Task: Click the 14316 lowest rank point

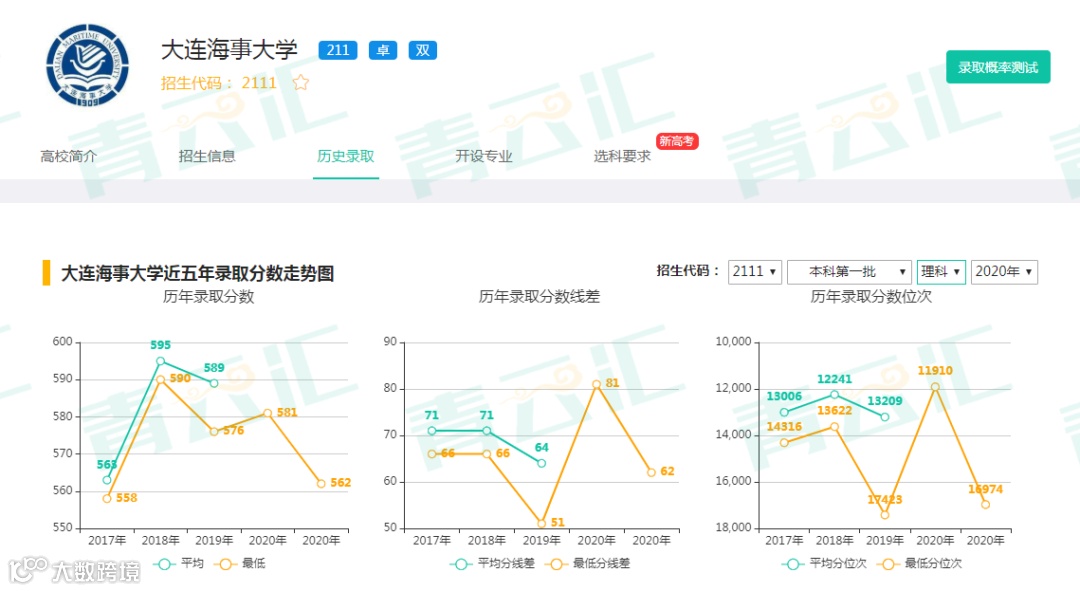Action: pyautogui.click(x=785, y=443)
